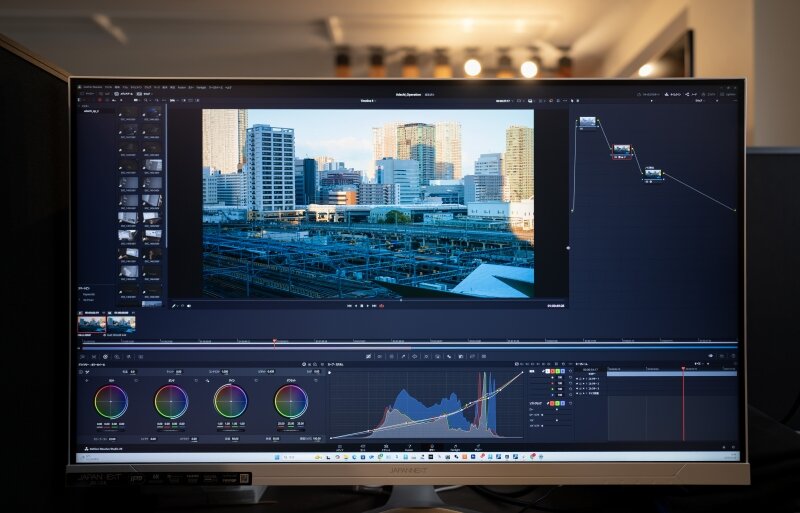Select the first clip thumbnail in timeline strip
The height and width of the screenshot is (513, 800).
point(92,324)
